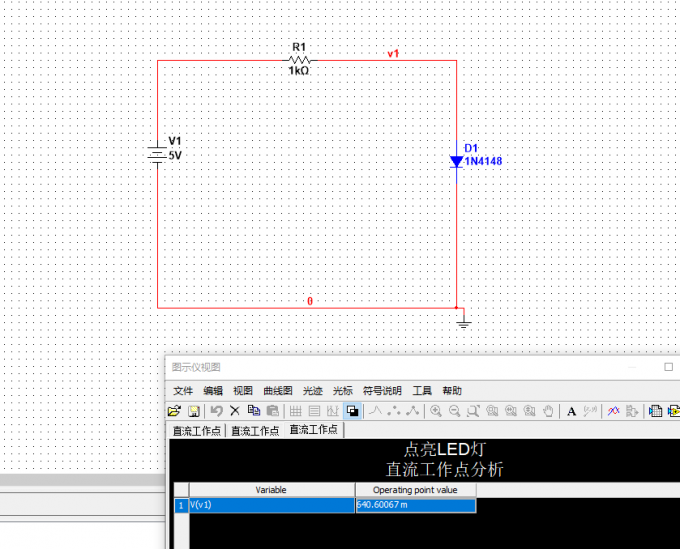This screenshot has height=549, width=680.
Task: Click the X cut/delete icon
Action: click(x=235, y=411)
